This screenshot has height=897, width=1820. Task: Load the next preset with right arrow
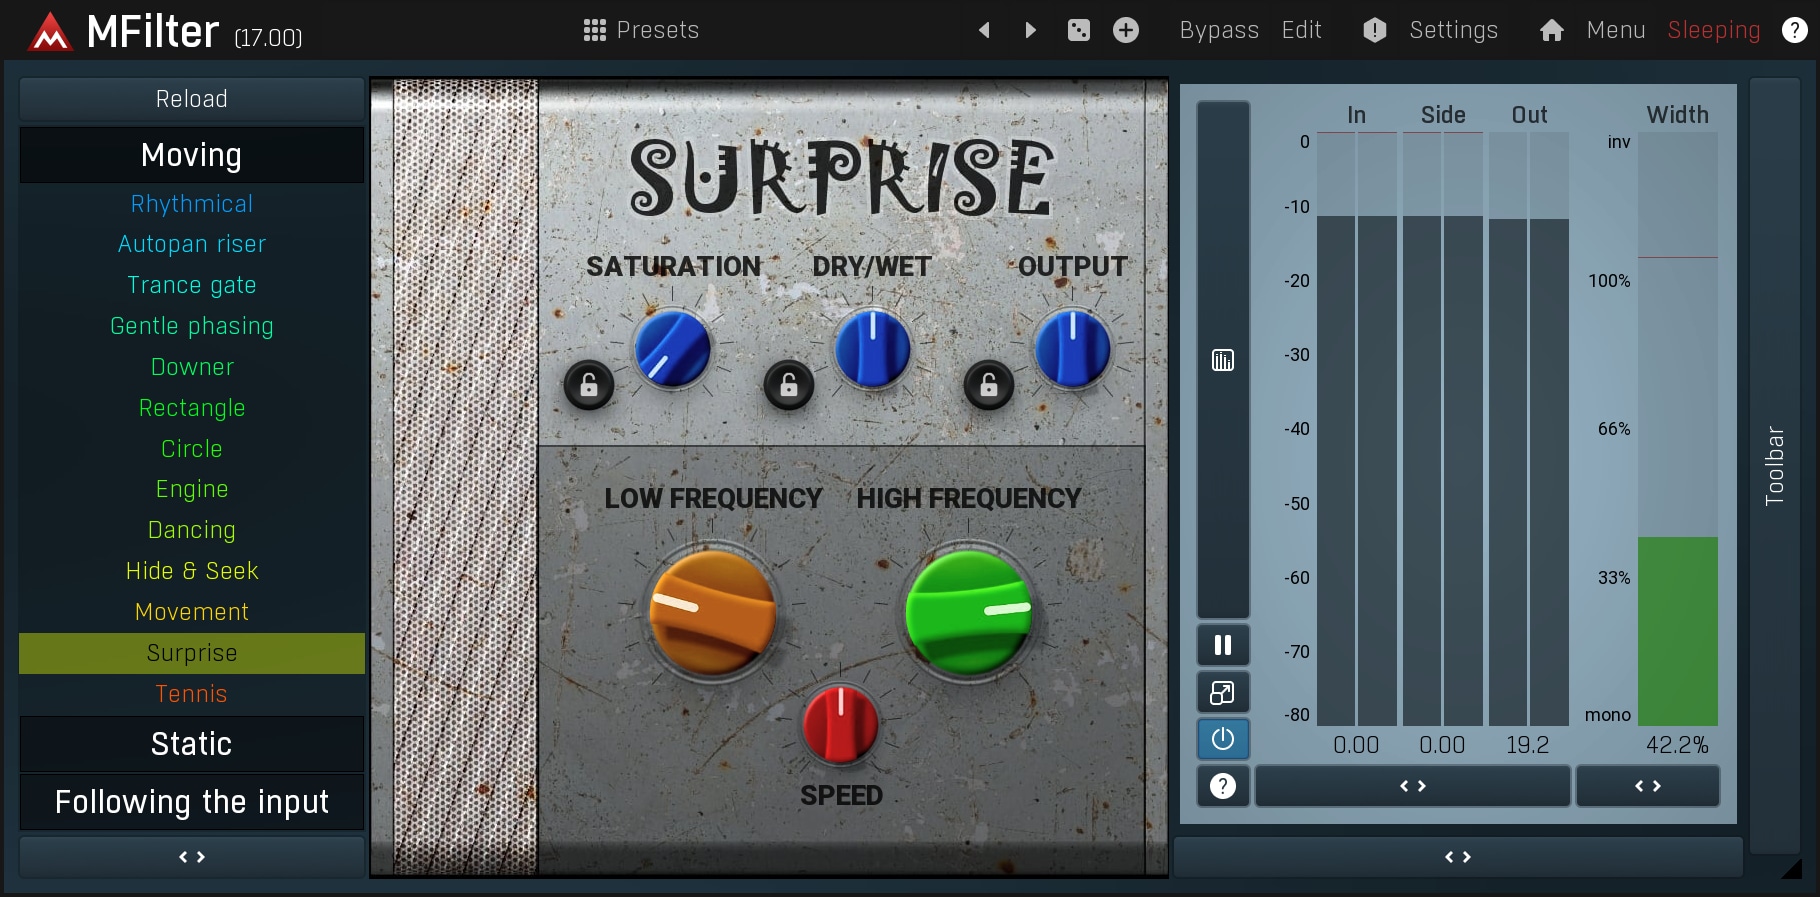click(1030, 30)
